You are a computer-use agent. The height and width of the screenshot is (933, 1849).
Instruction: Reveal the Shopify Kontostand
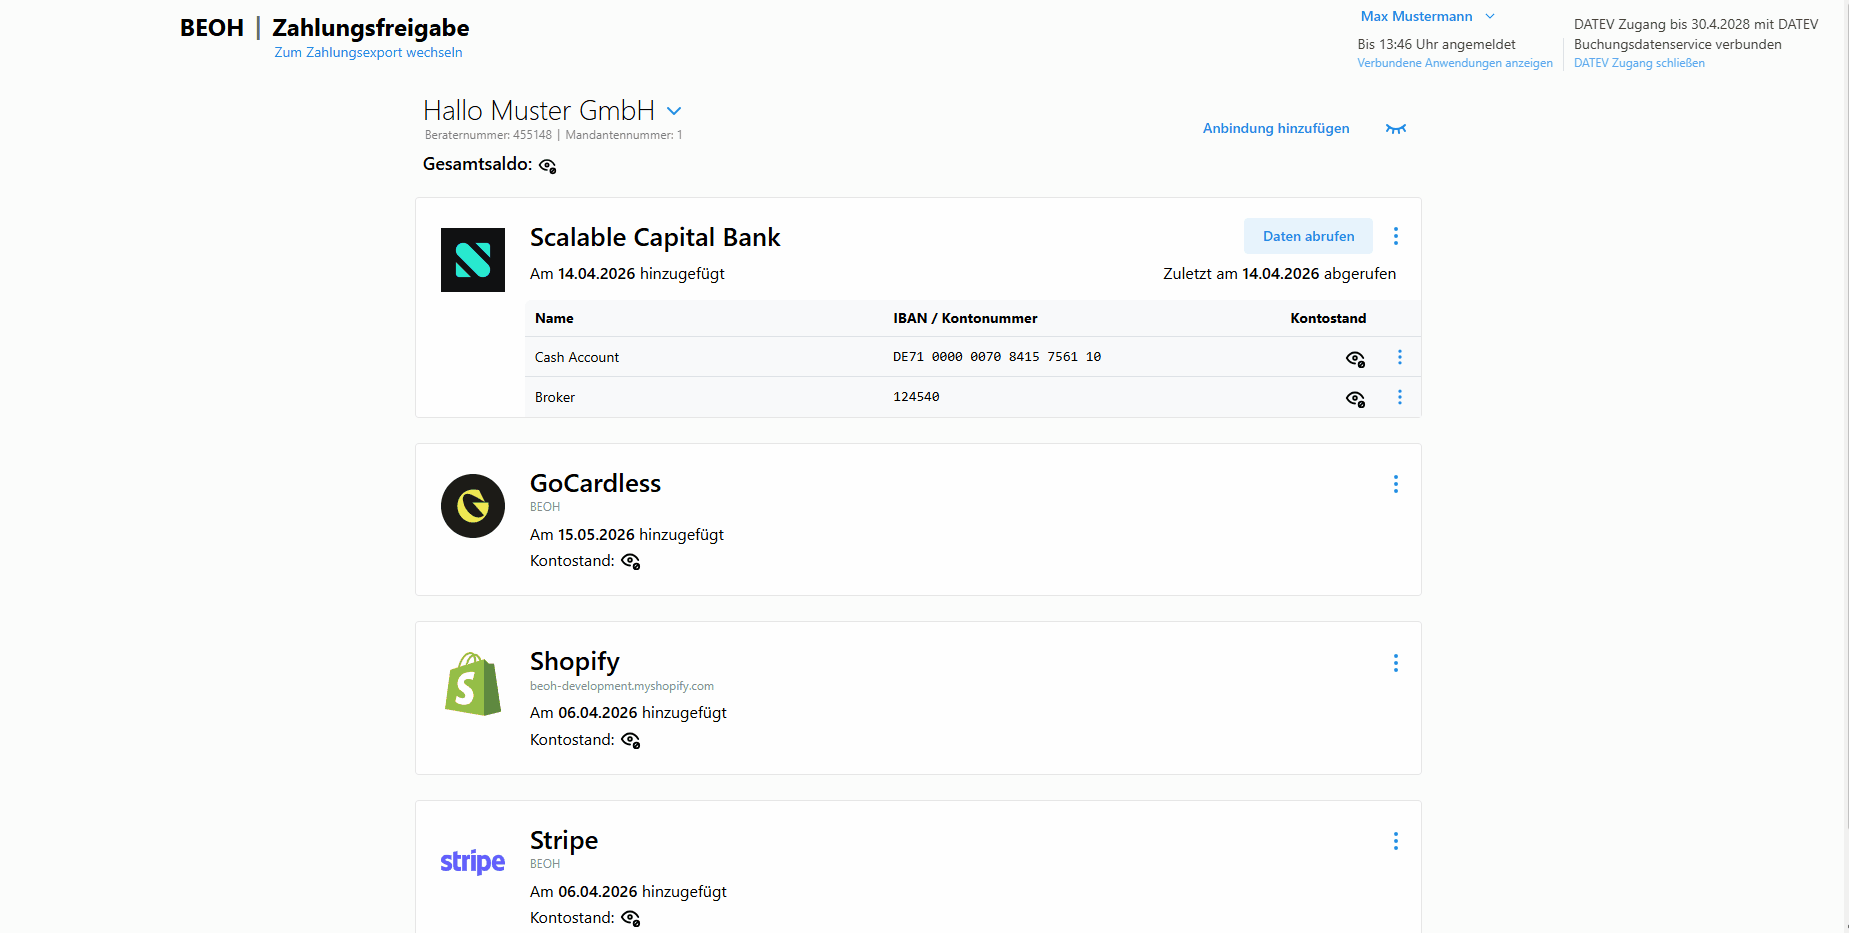[x=630, y=741]
